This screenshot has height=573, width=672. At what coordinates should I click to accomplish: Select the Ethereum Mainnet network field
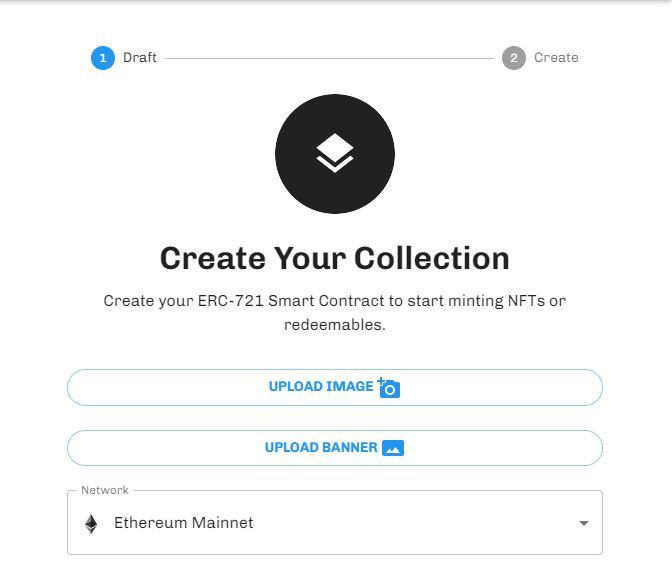[335, 522]
